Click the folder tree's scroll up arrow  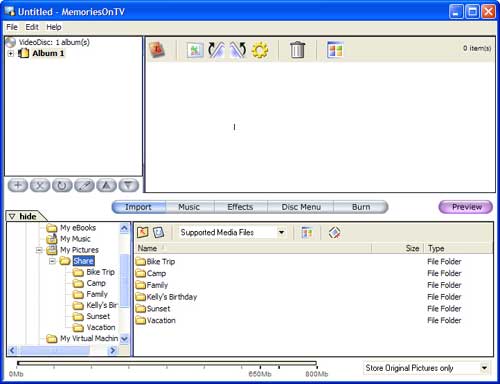(124, 228)
